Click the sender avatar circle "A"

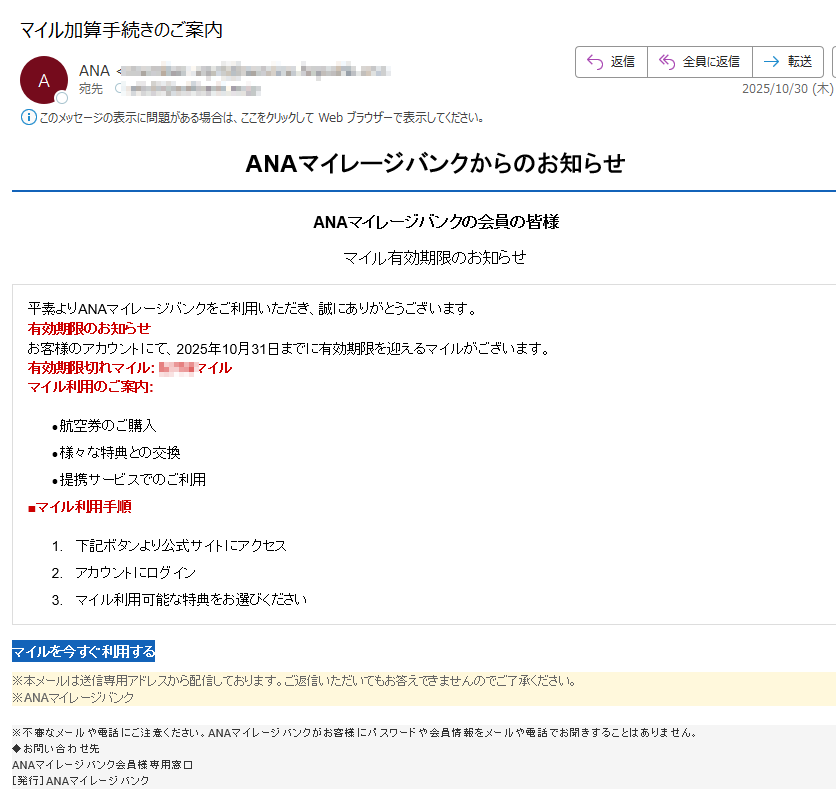click(43, 80)
